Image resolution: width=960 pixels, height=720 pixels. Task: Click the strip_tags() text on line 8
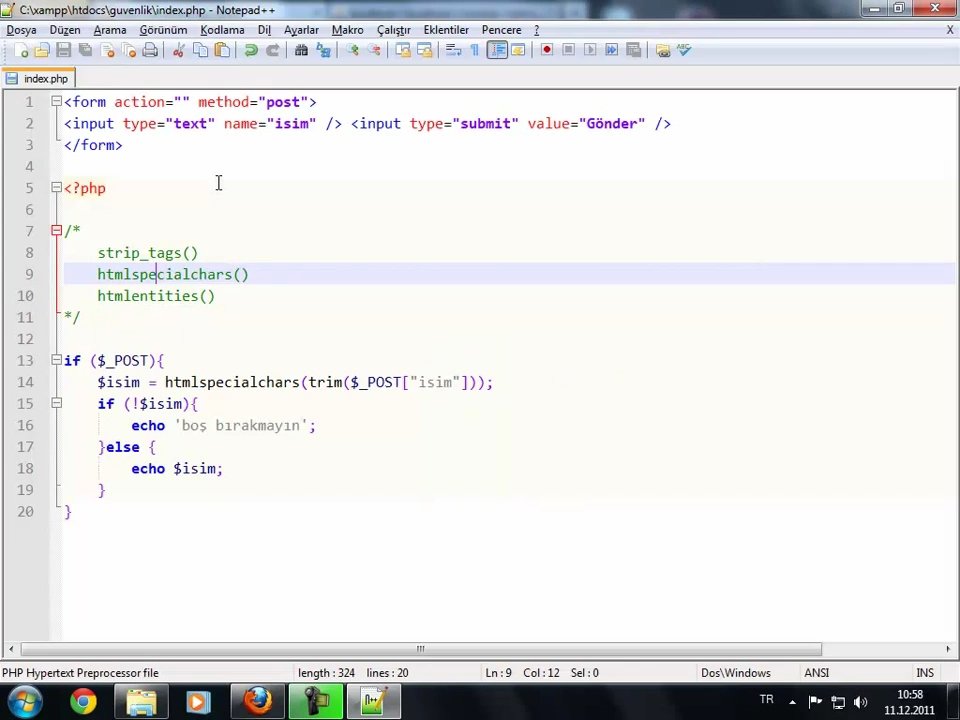148,253
